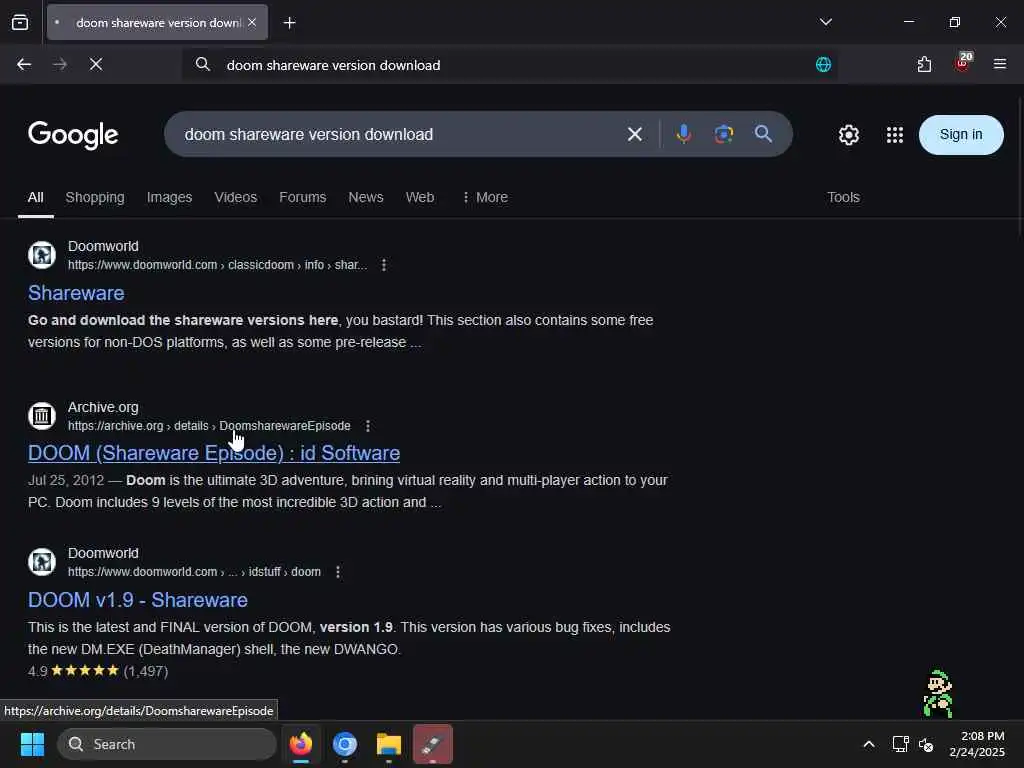Open the DOOM v1.9 - Shareware link

click(x=137, y=600)
